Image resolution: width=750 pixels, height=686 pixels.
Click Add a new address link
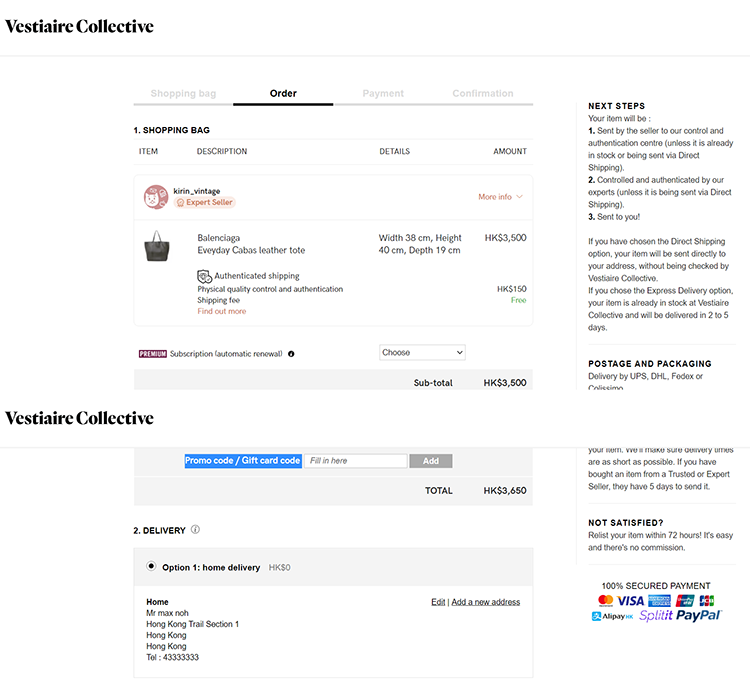485,602
